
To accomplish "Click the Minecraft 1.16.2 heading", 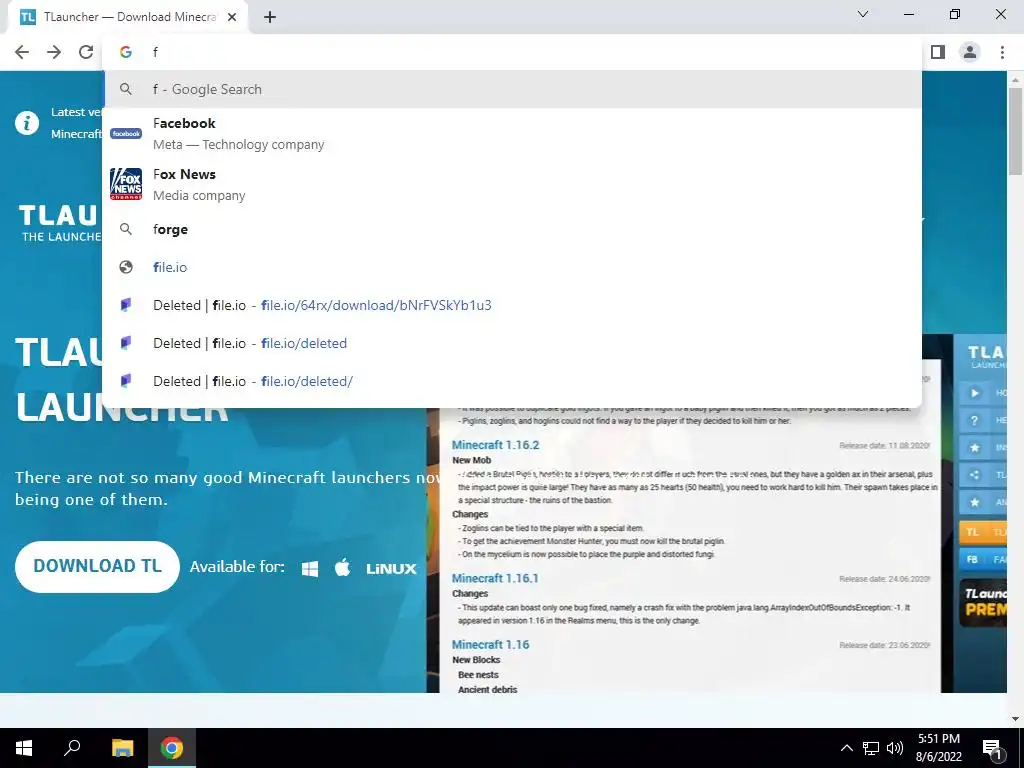I will tap(495, 445).
